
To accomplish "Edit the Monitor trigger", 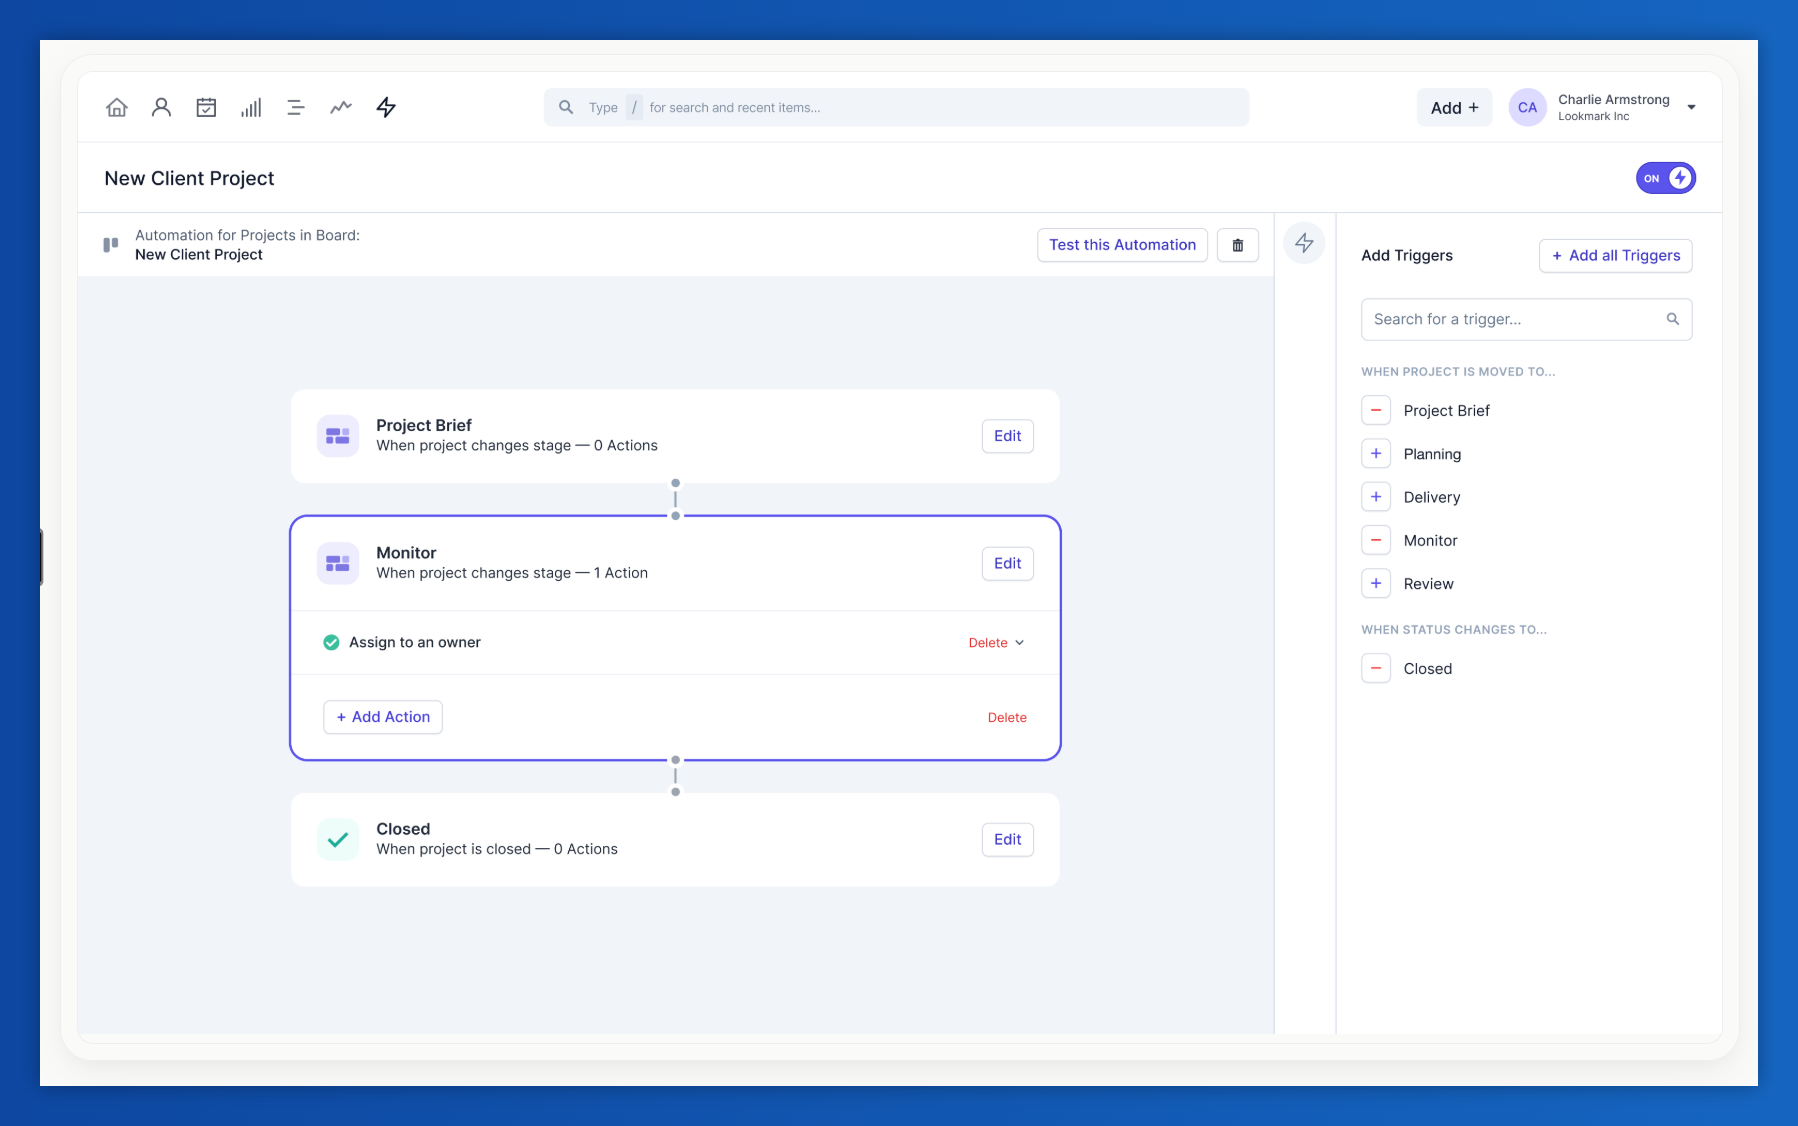I will pos(1007,564).
